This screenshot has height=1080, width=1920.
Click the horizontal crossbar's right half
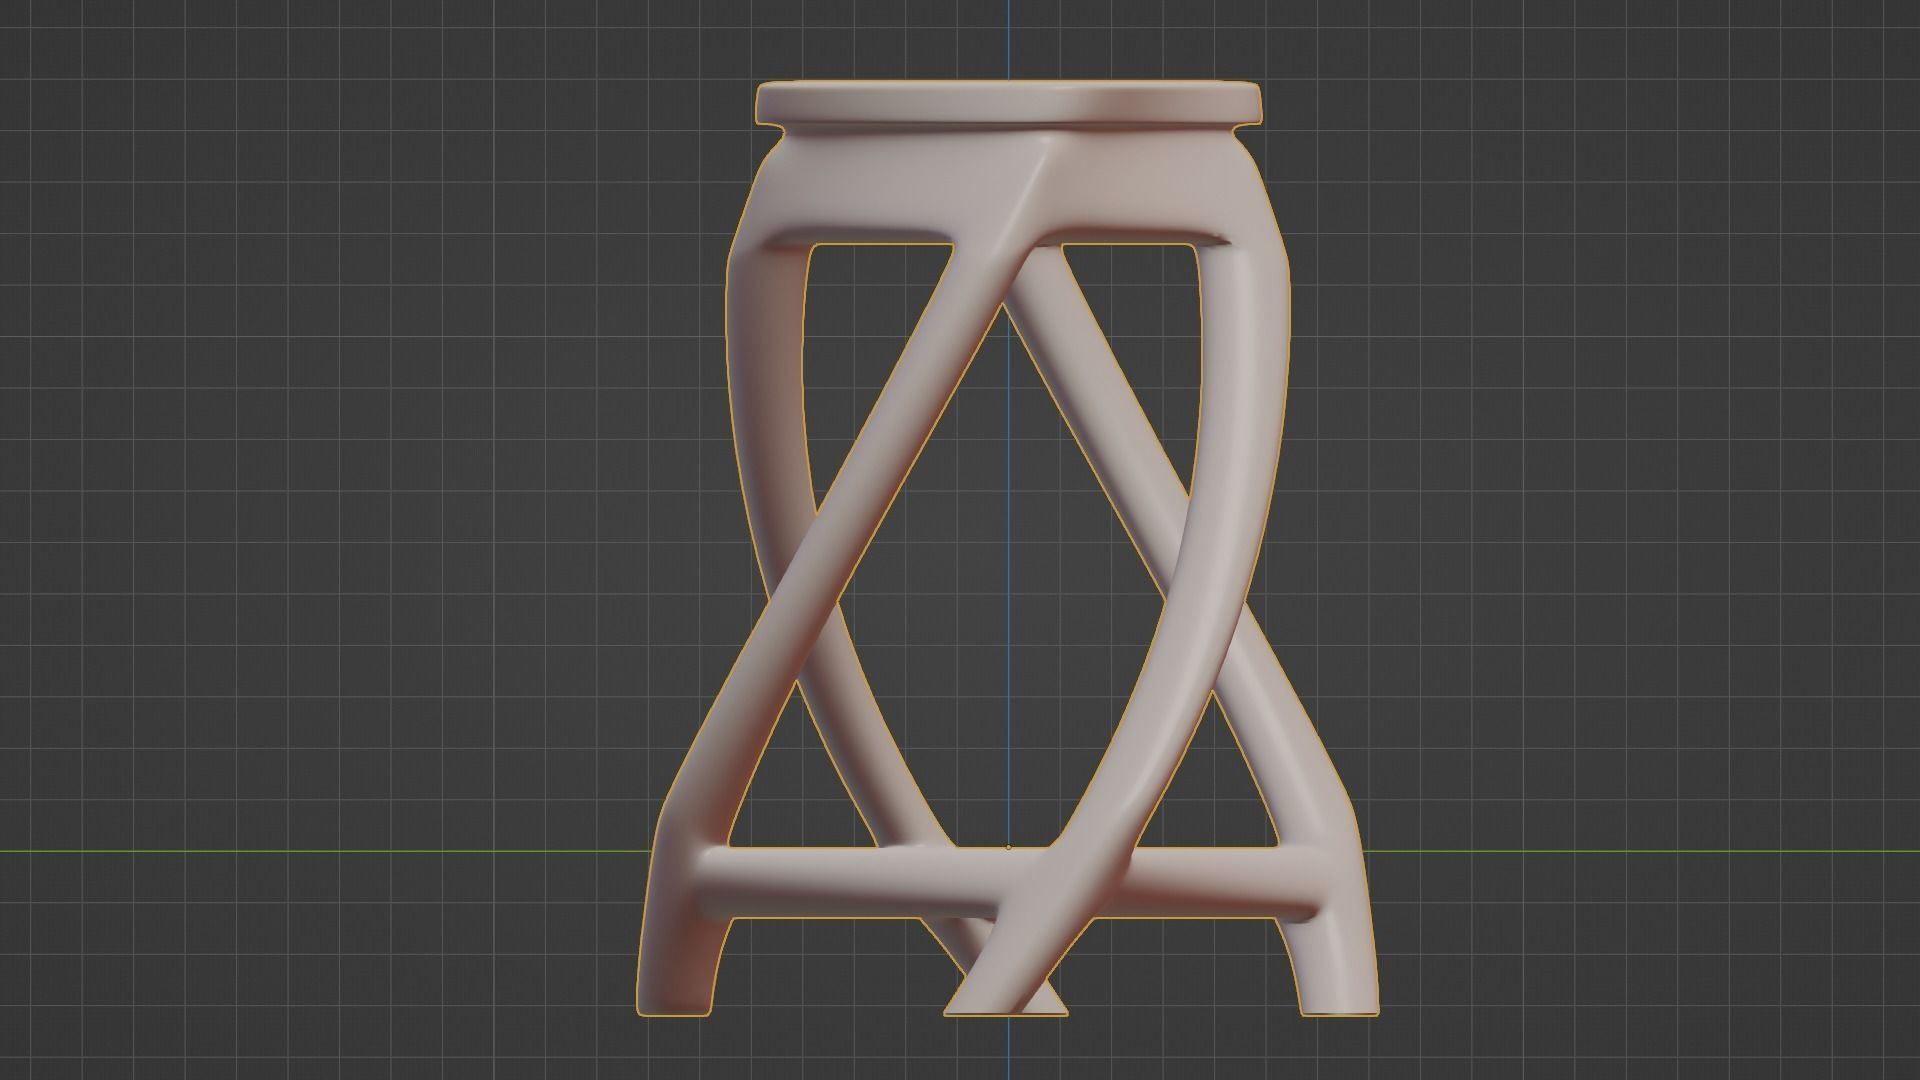point(1200,882)
